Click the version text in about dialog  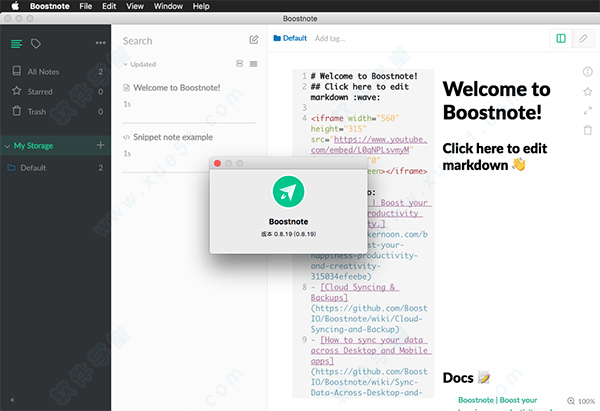point(289,234)
